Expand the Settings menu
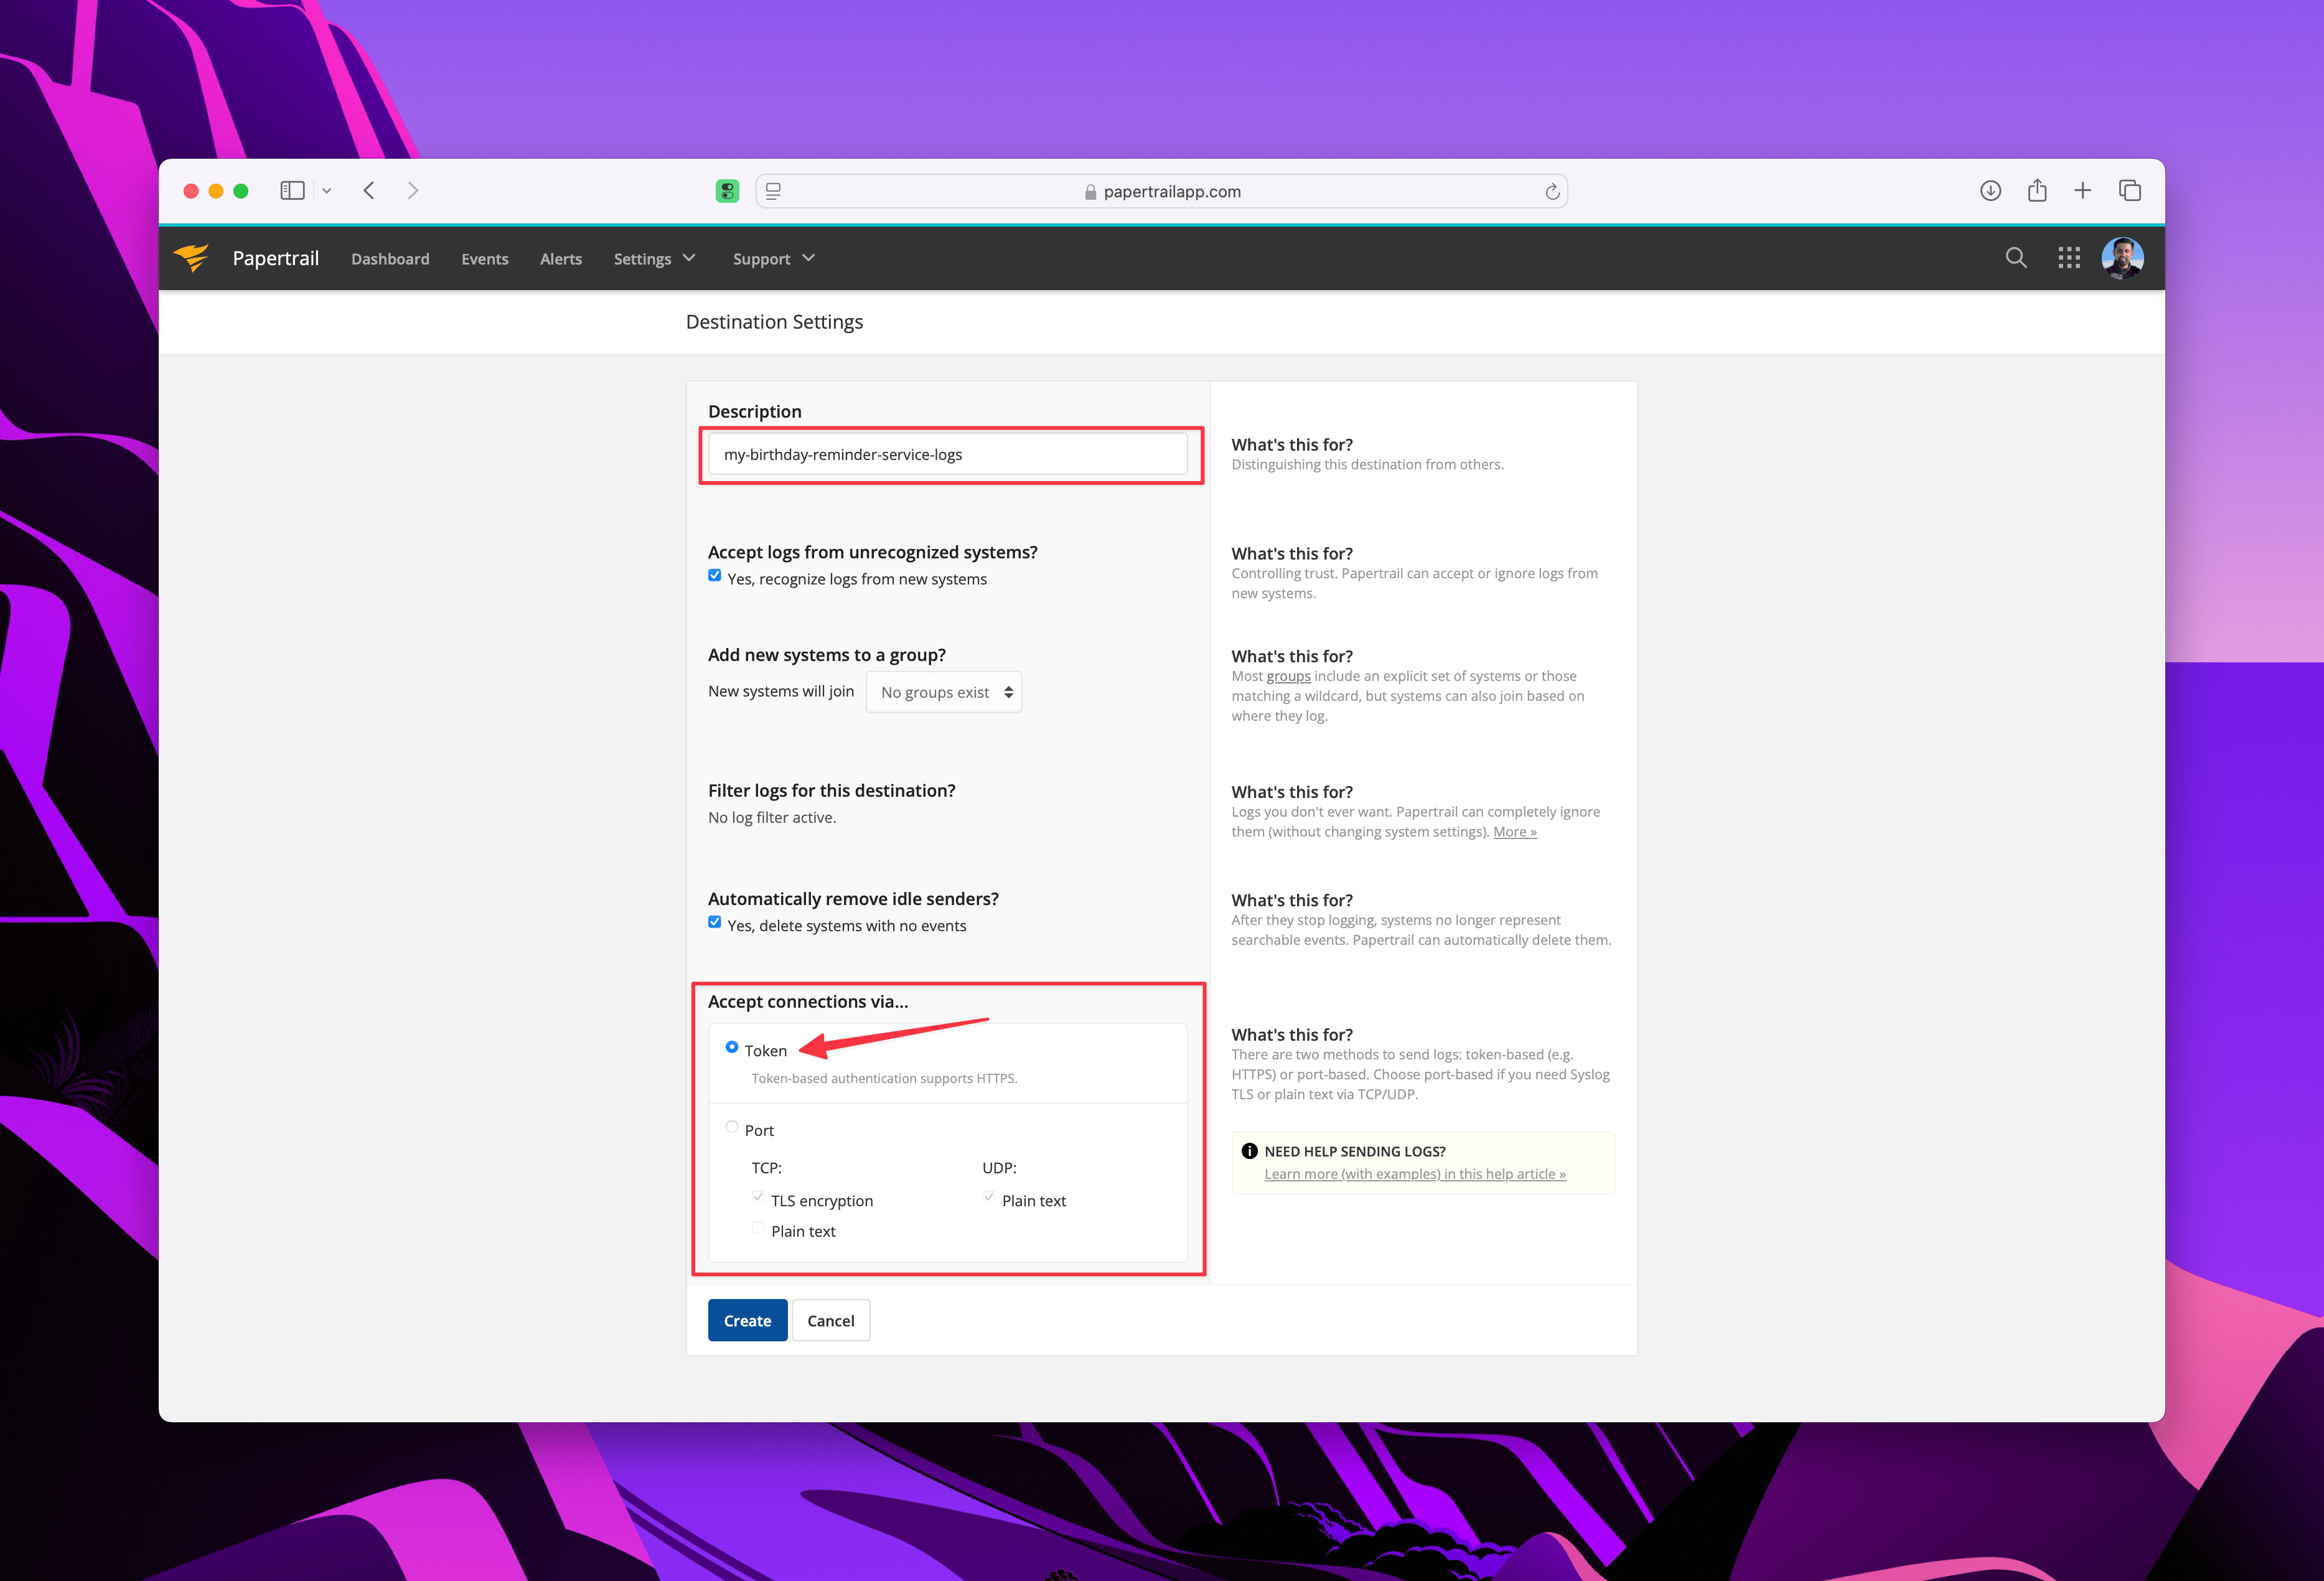Screen dimensions: 2324x1581 point(655,259)
